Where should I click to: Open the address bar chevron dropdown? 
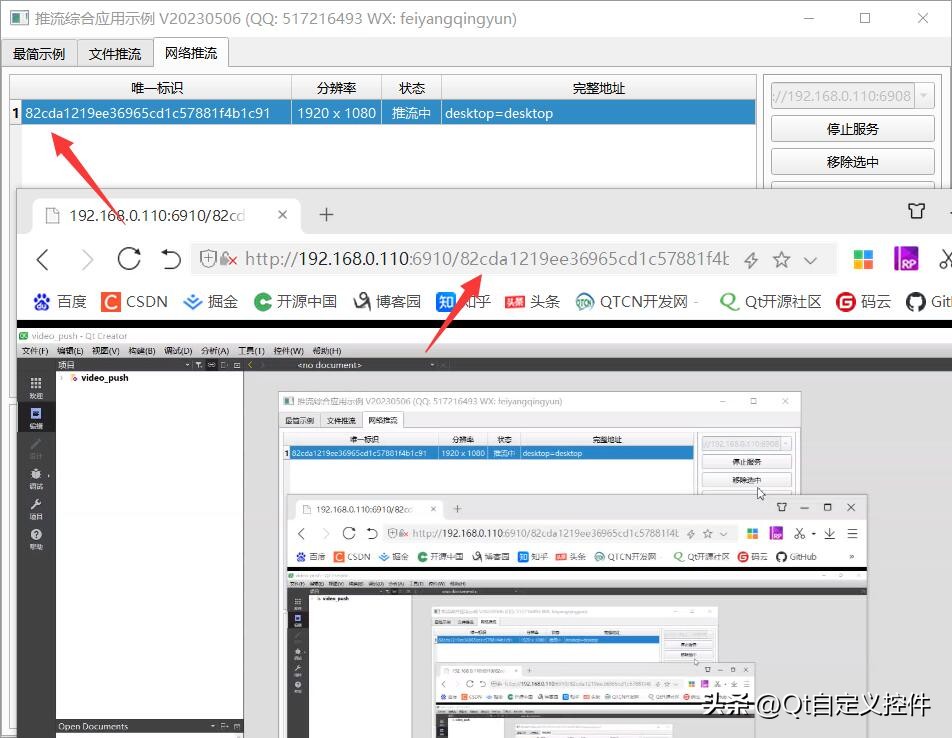[x=810, y=259]
